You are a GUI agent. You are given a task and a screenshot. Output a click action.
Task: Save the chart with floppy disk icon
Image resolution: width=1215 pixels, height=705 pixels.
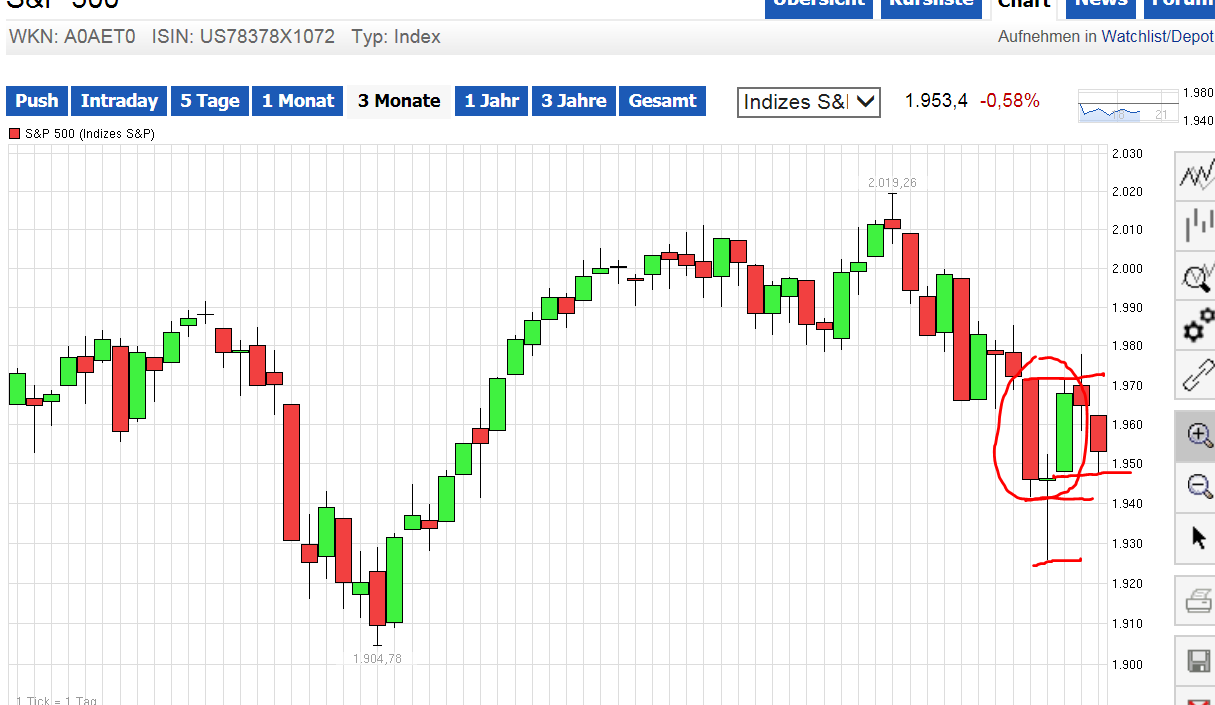click(x=1196, y=661)
